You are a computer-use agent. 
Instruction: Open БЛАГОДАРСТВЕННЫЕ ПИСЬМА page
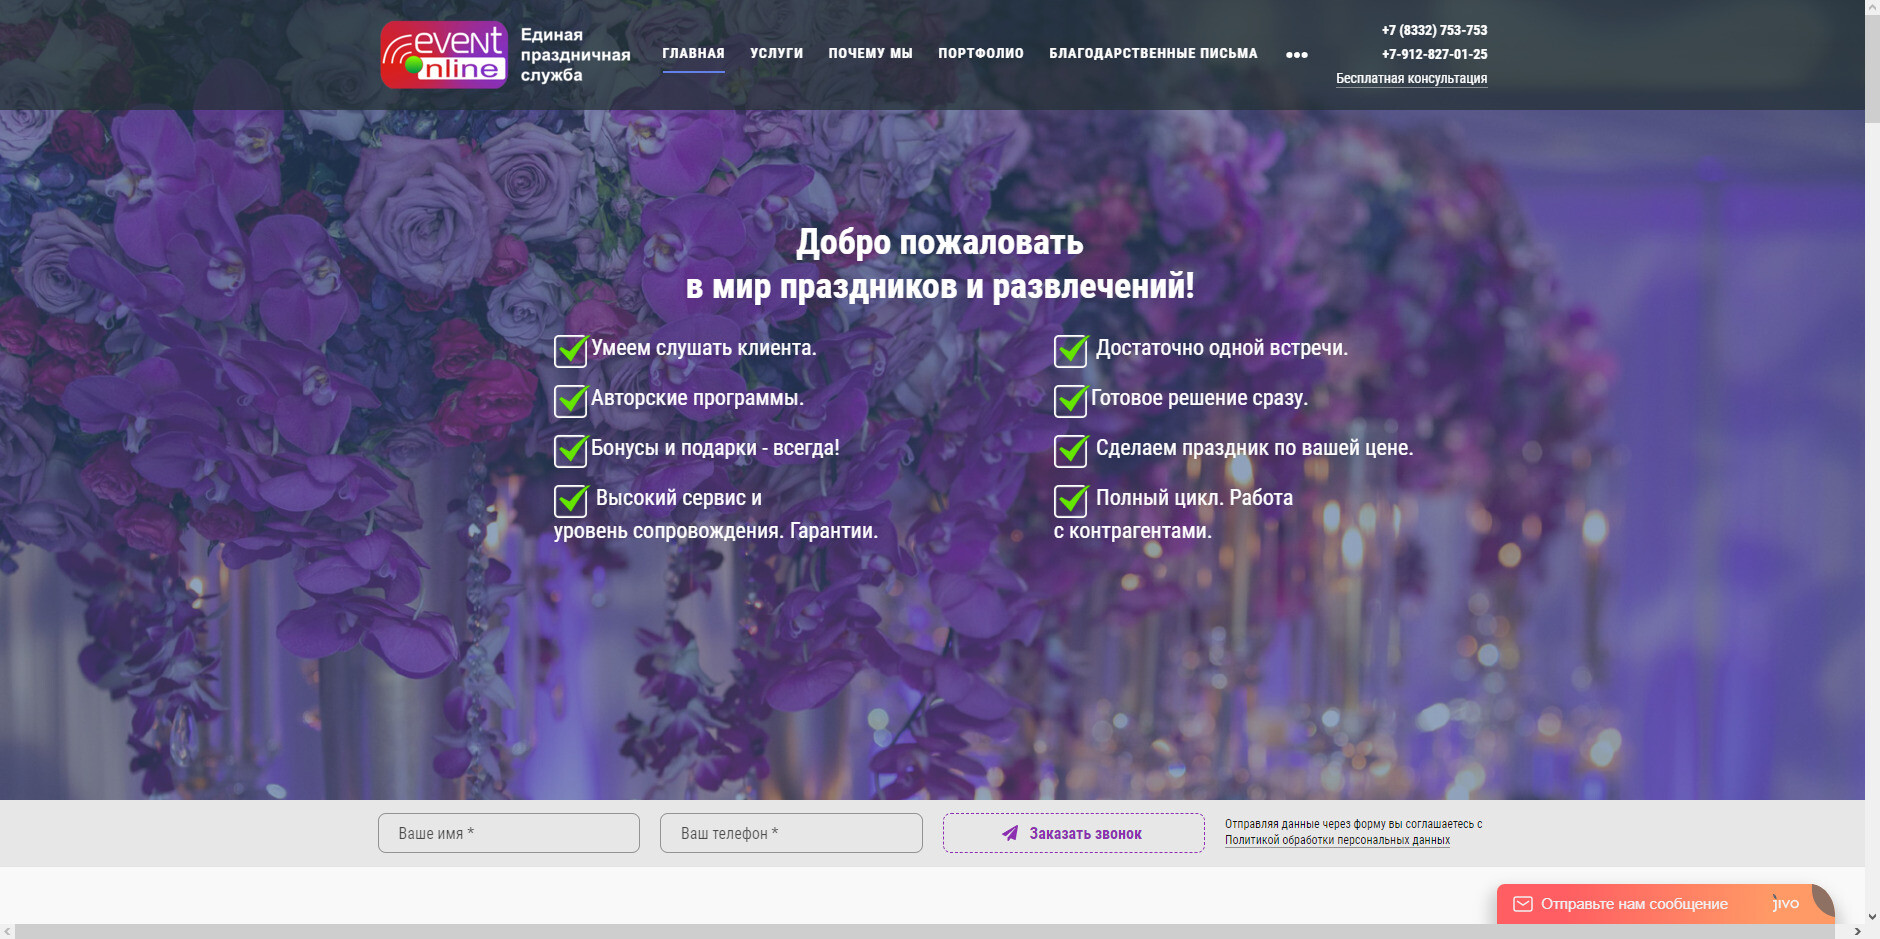point(1153,54)
